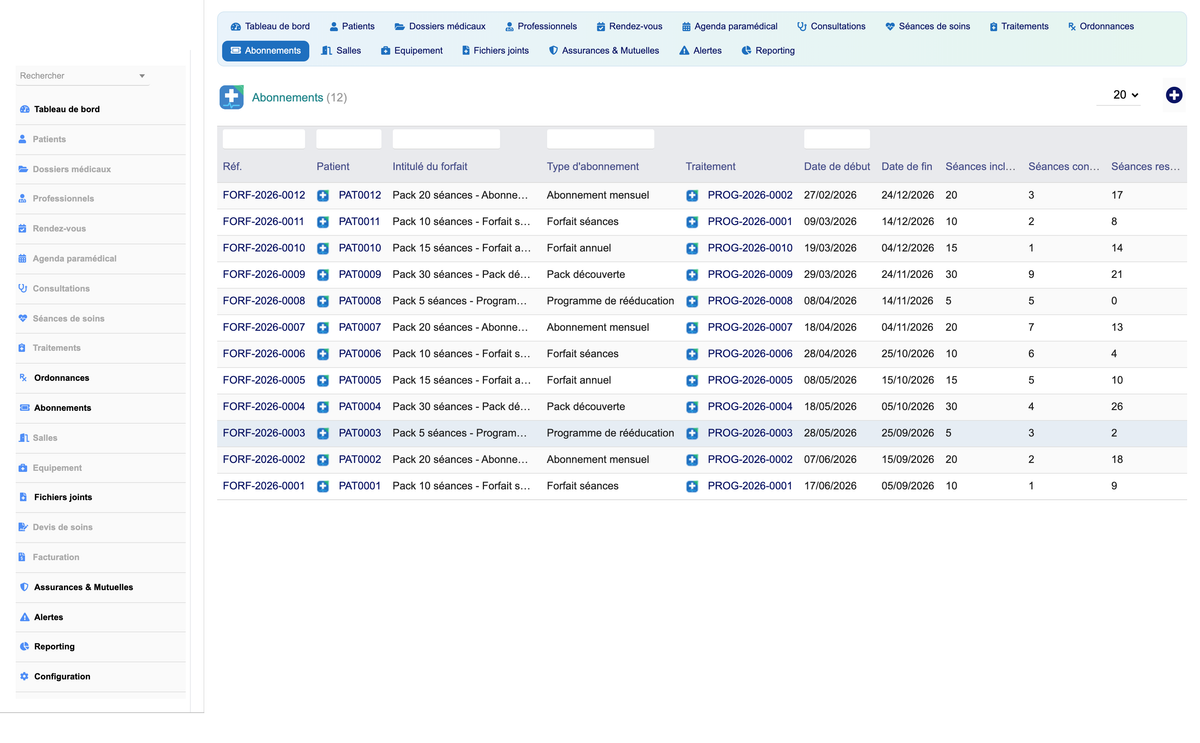
Task: Click the Configuration gear icon in sidebar
Action: (x=24, y=677)
